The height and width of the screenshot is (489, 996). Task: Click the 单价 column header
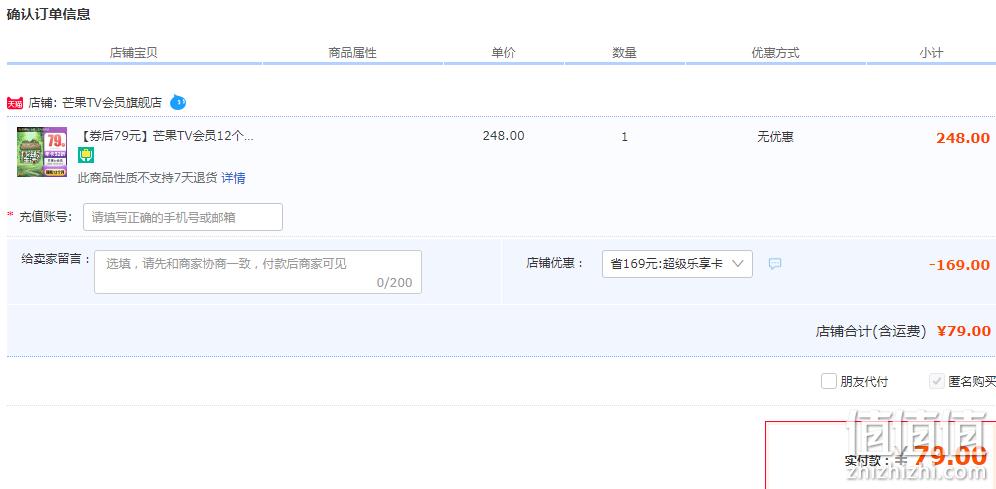[503, 53]
